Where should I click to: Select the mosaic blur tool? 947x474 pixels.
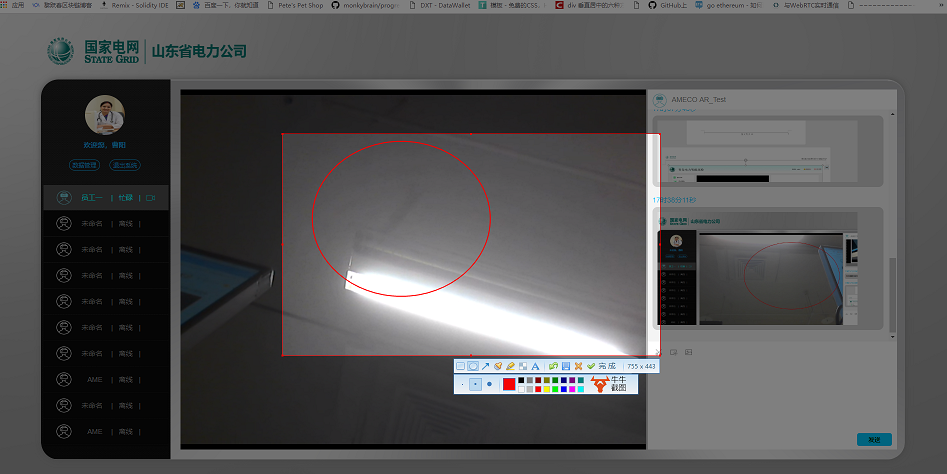click(522, 366)
